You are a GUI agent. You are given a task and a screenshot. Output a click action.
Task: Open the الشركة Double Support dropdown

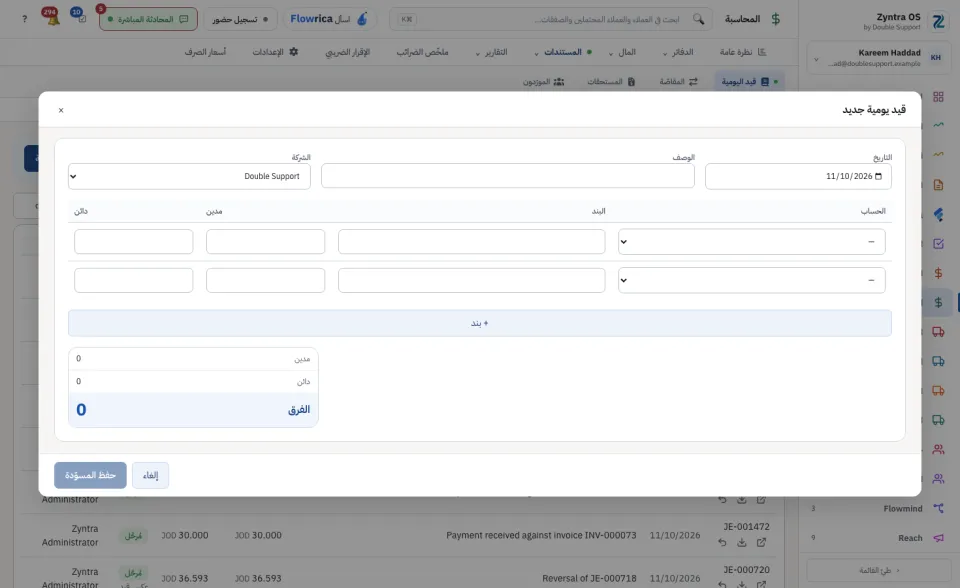coord(189,176)
